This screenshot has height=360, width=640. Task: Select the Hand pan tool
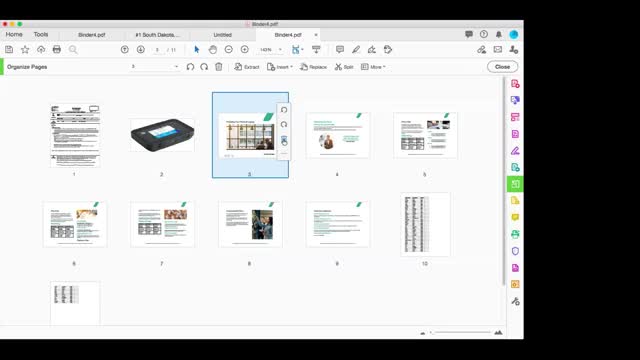pyautogui.click(x=213, y=50)
